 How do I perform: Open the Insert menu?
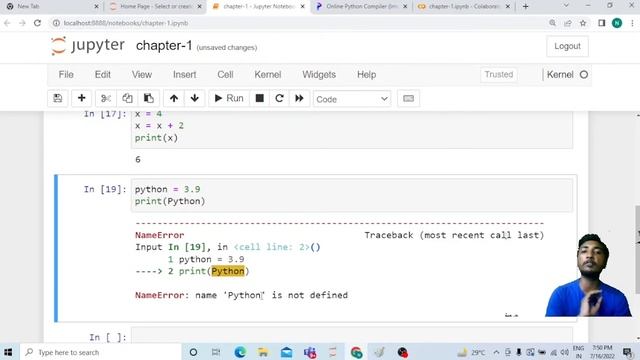[184, 75]
